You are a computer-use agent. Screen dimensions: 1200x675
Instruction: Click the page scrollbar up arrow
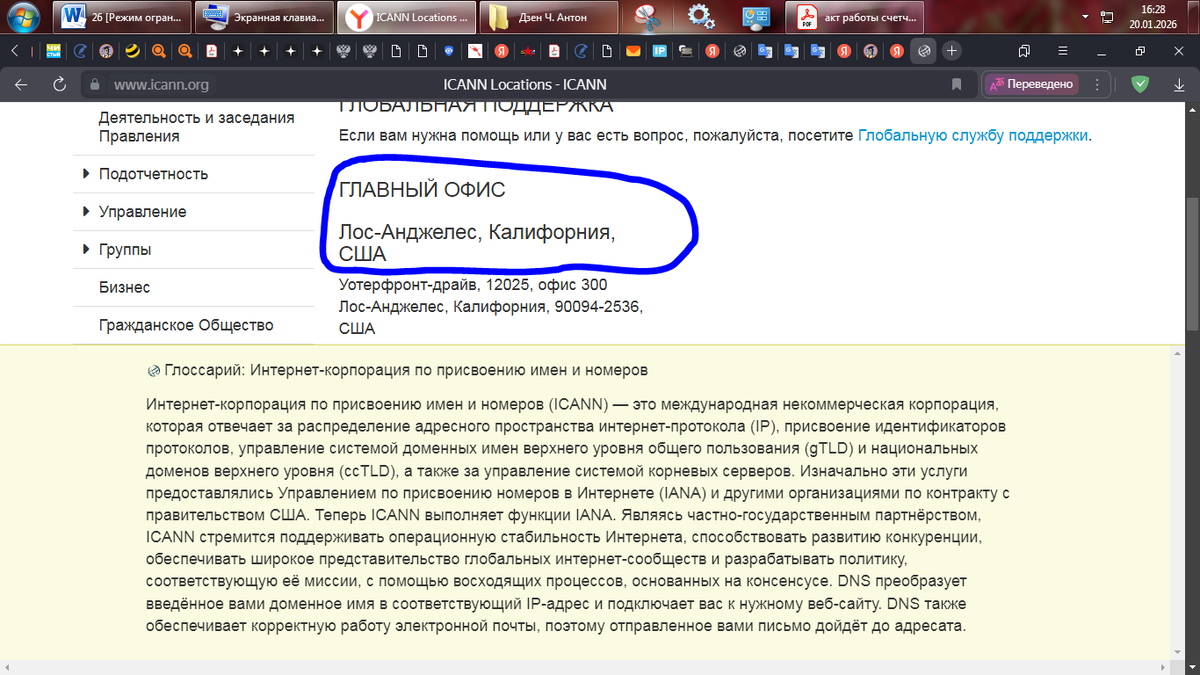pyautogui.click(x=1192, y=108)
